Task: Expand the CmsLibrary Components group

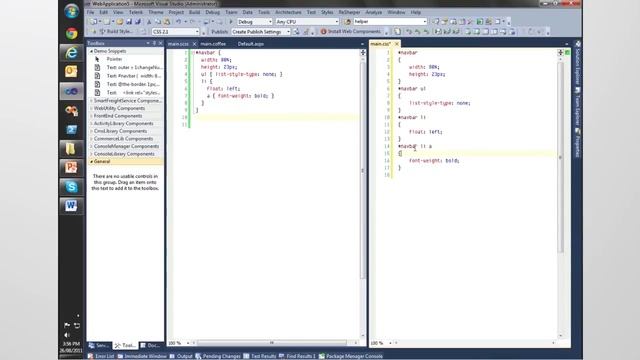Action: pos(91,131)
